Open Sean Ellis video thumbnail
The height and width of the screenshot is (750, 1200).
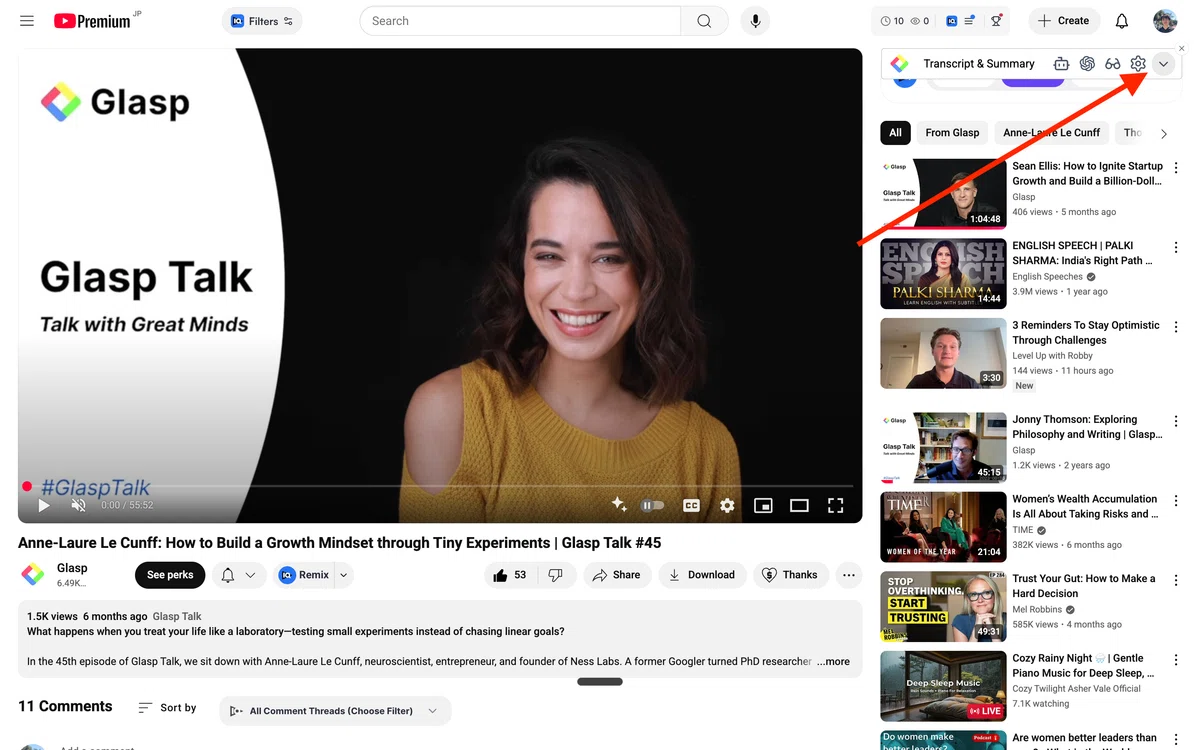(x=943, y=194)
